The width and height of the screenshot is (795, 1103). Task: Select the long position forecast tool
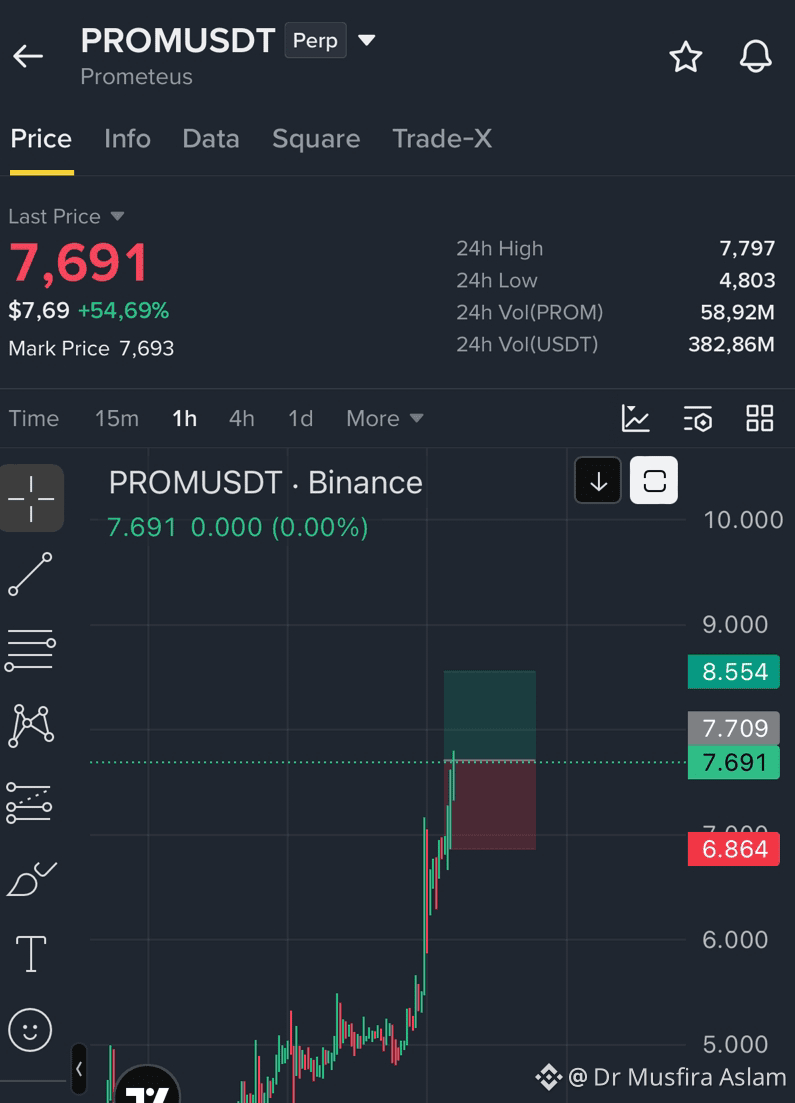point(30,803)
